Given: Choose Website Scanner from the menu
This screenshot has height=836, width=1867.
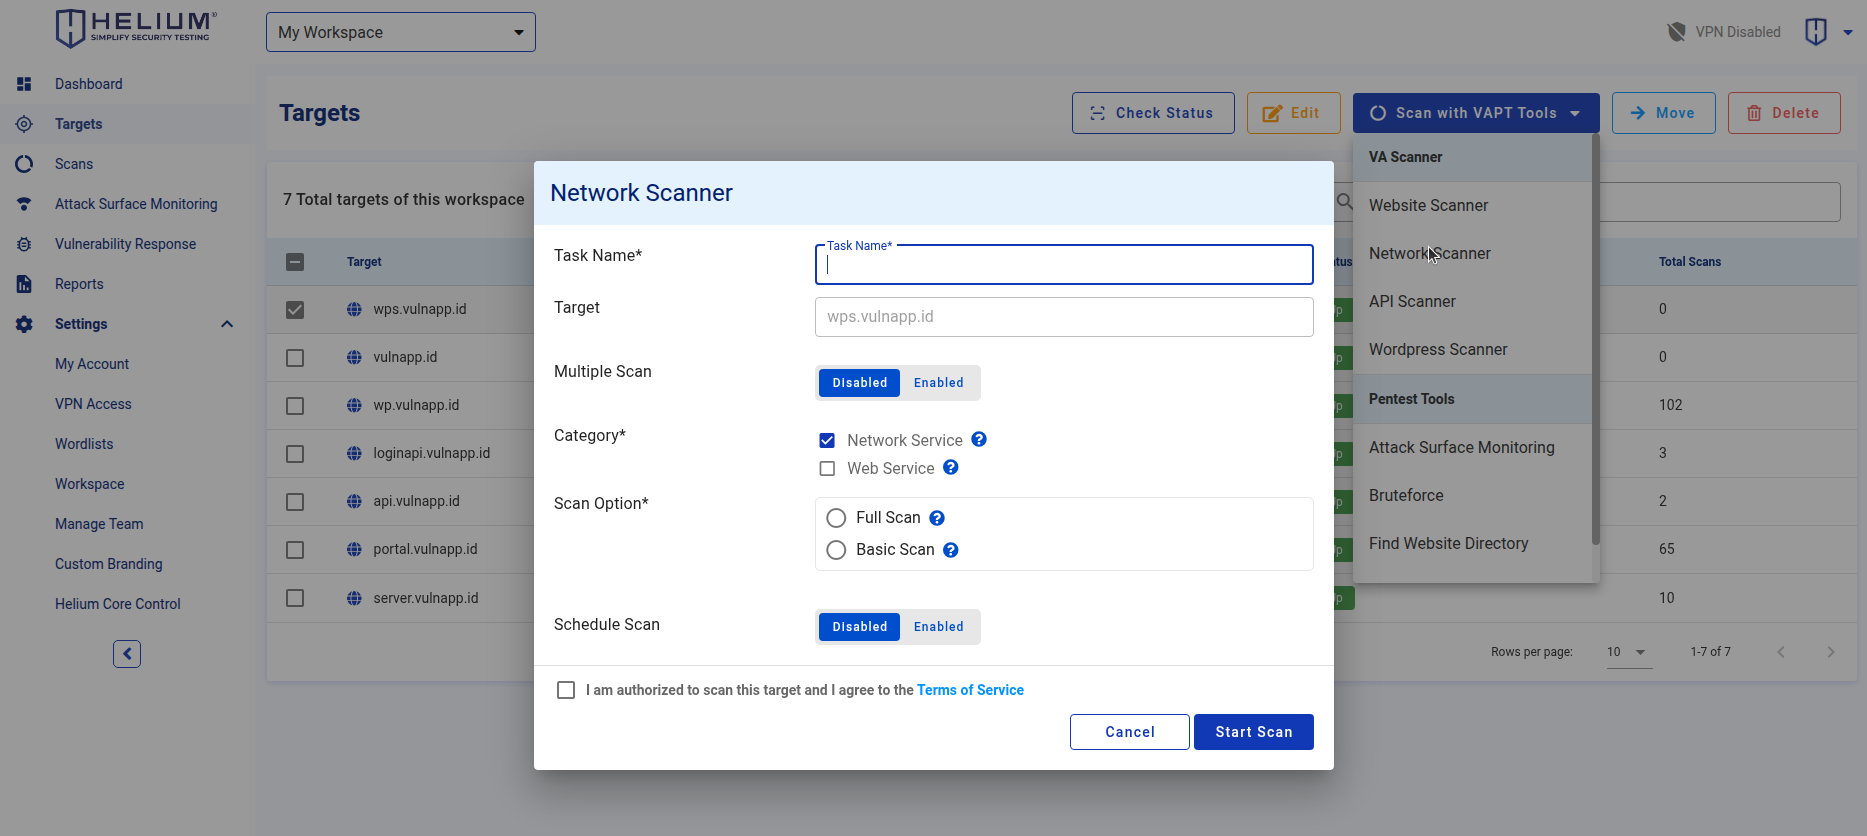Looking at the screenshot, I should tap(1472, 205).
